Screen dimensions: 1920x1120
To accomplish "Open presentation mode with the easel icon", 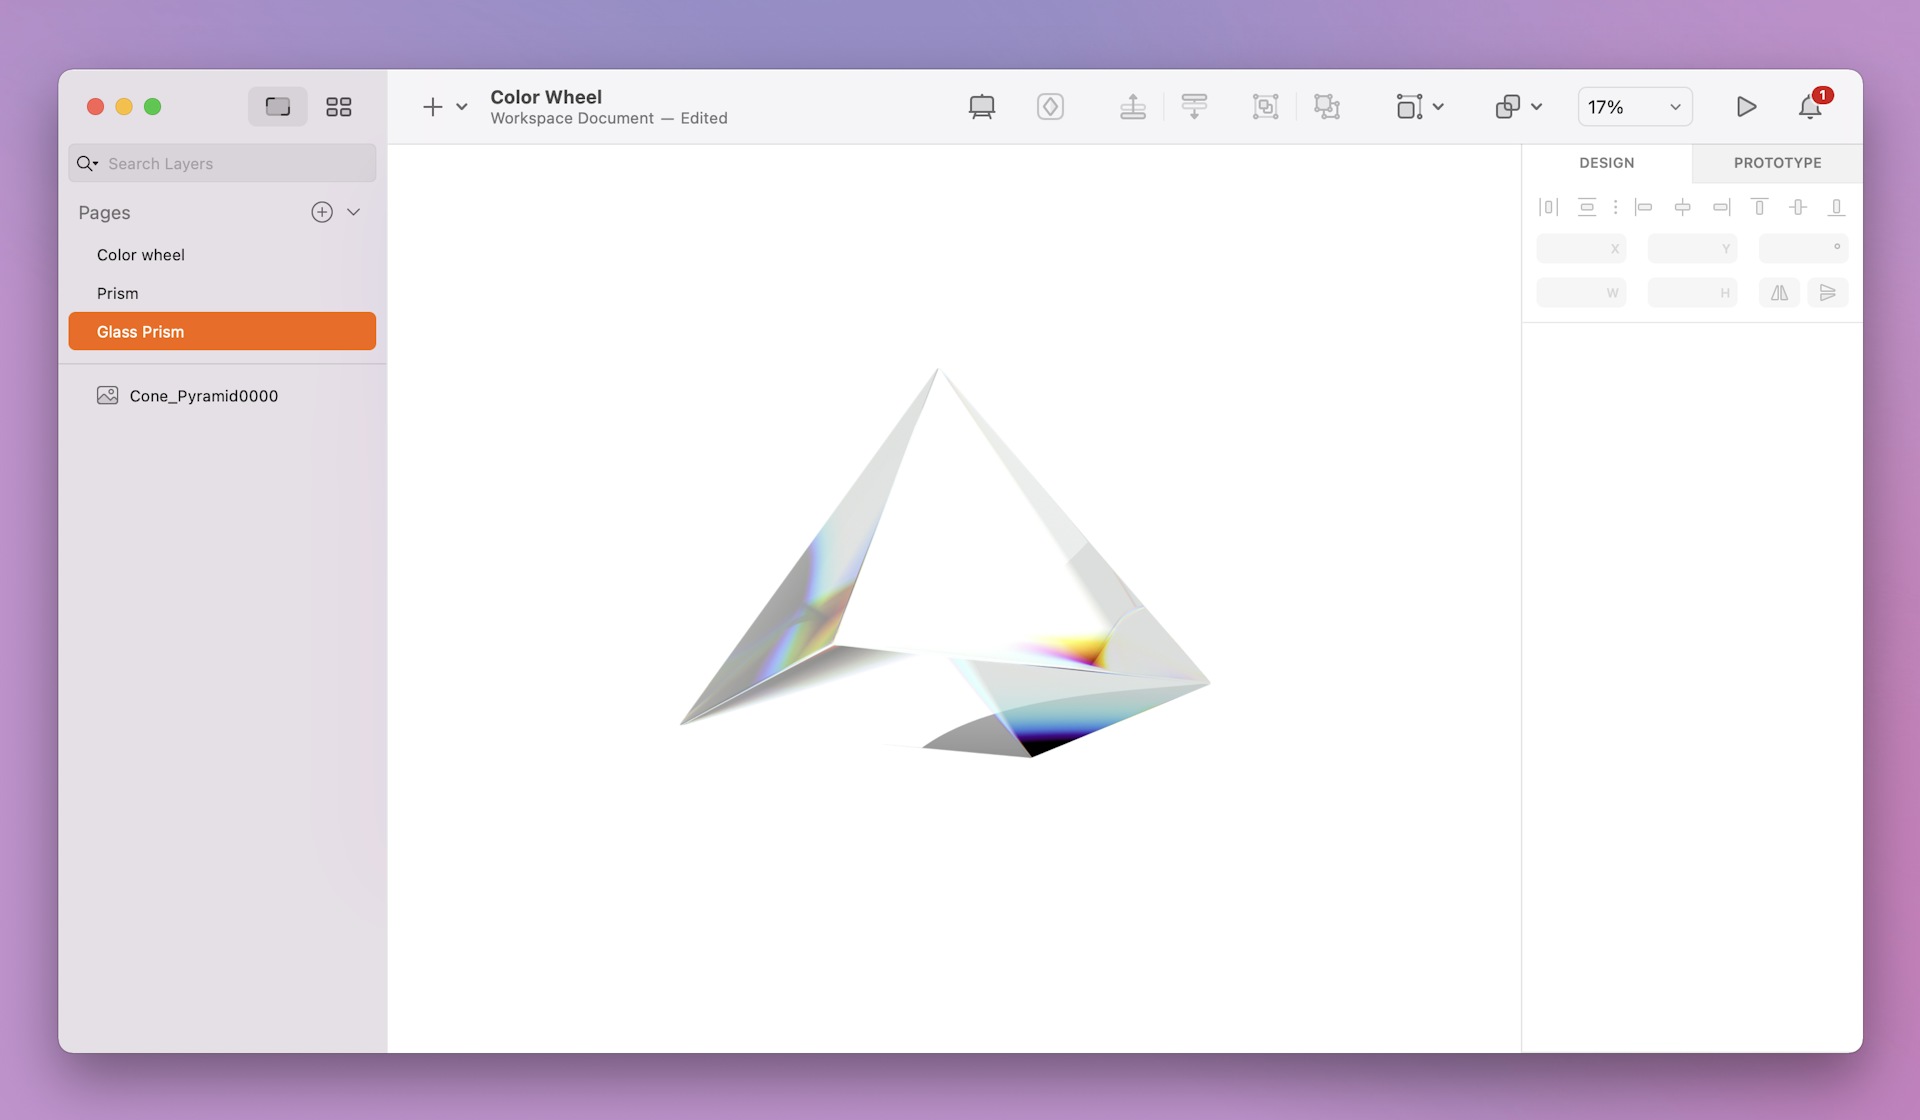I will [x=981, y=106].
